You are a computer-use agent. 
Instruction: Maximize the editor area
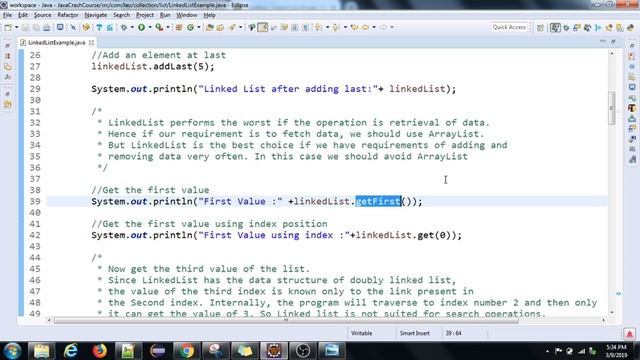613,41
